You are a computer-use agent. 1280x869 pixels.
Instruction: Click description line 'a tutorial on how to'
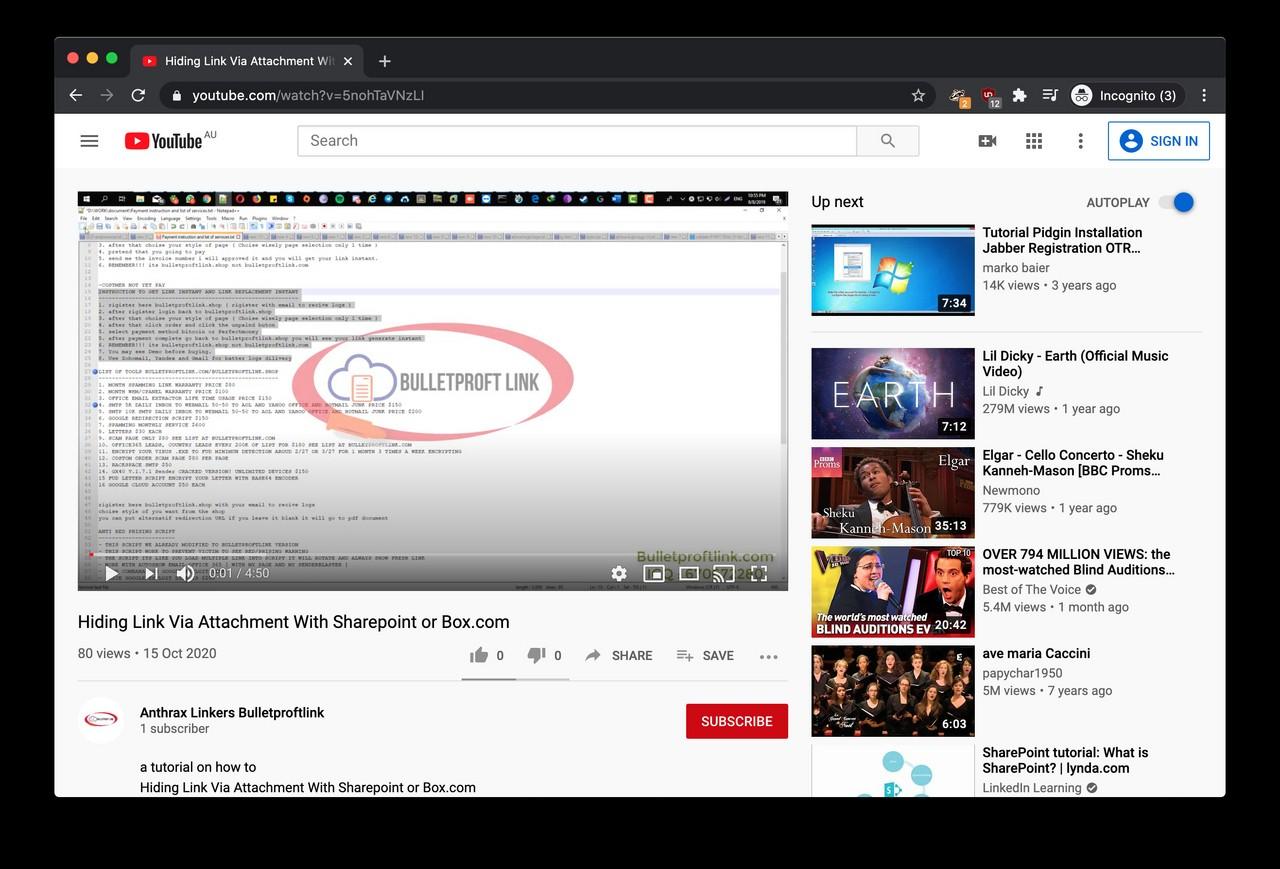198,768
